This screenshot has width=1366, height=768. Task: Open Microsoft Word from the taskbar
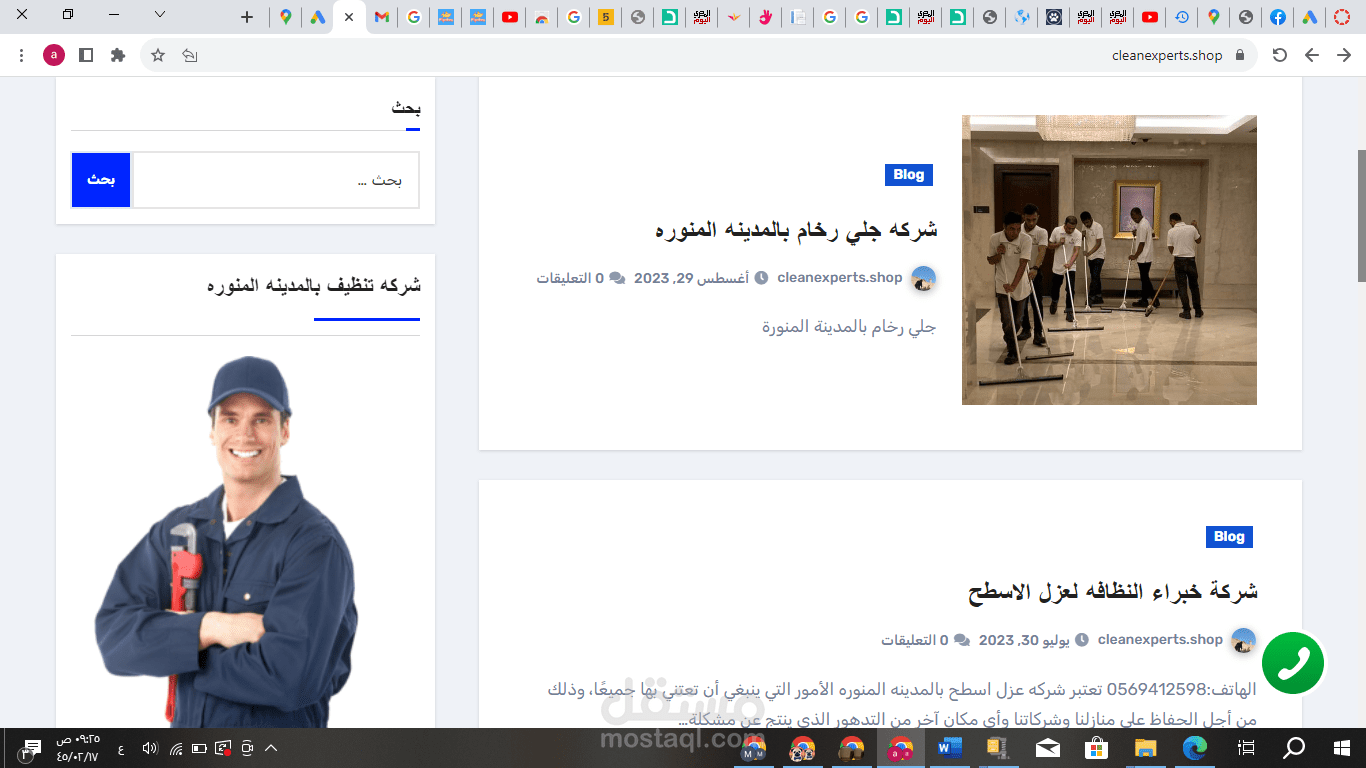coord(949,748)
